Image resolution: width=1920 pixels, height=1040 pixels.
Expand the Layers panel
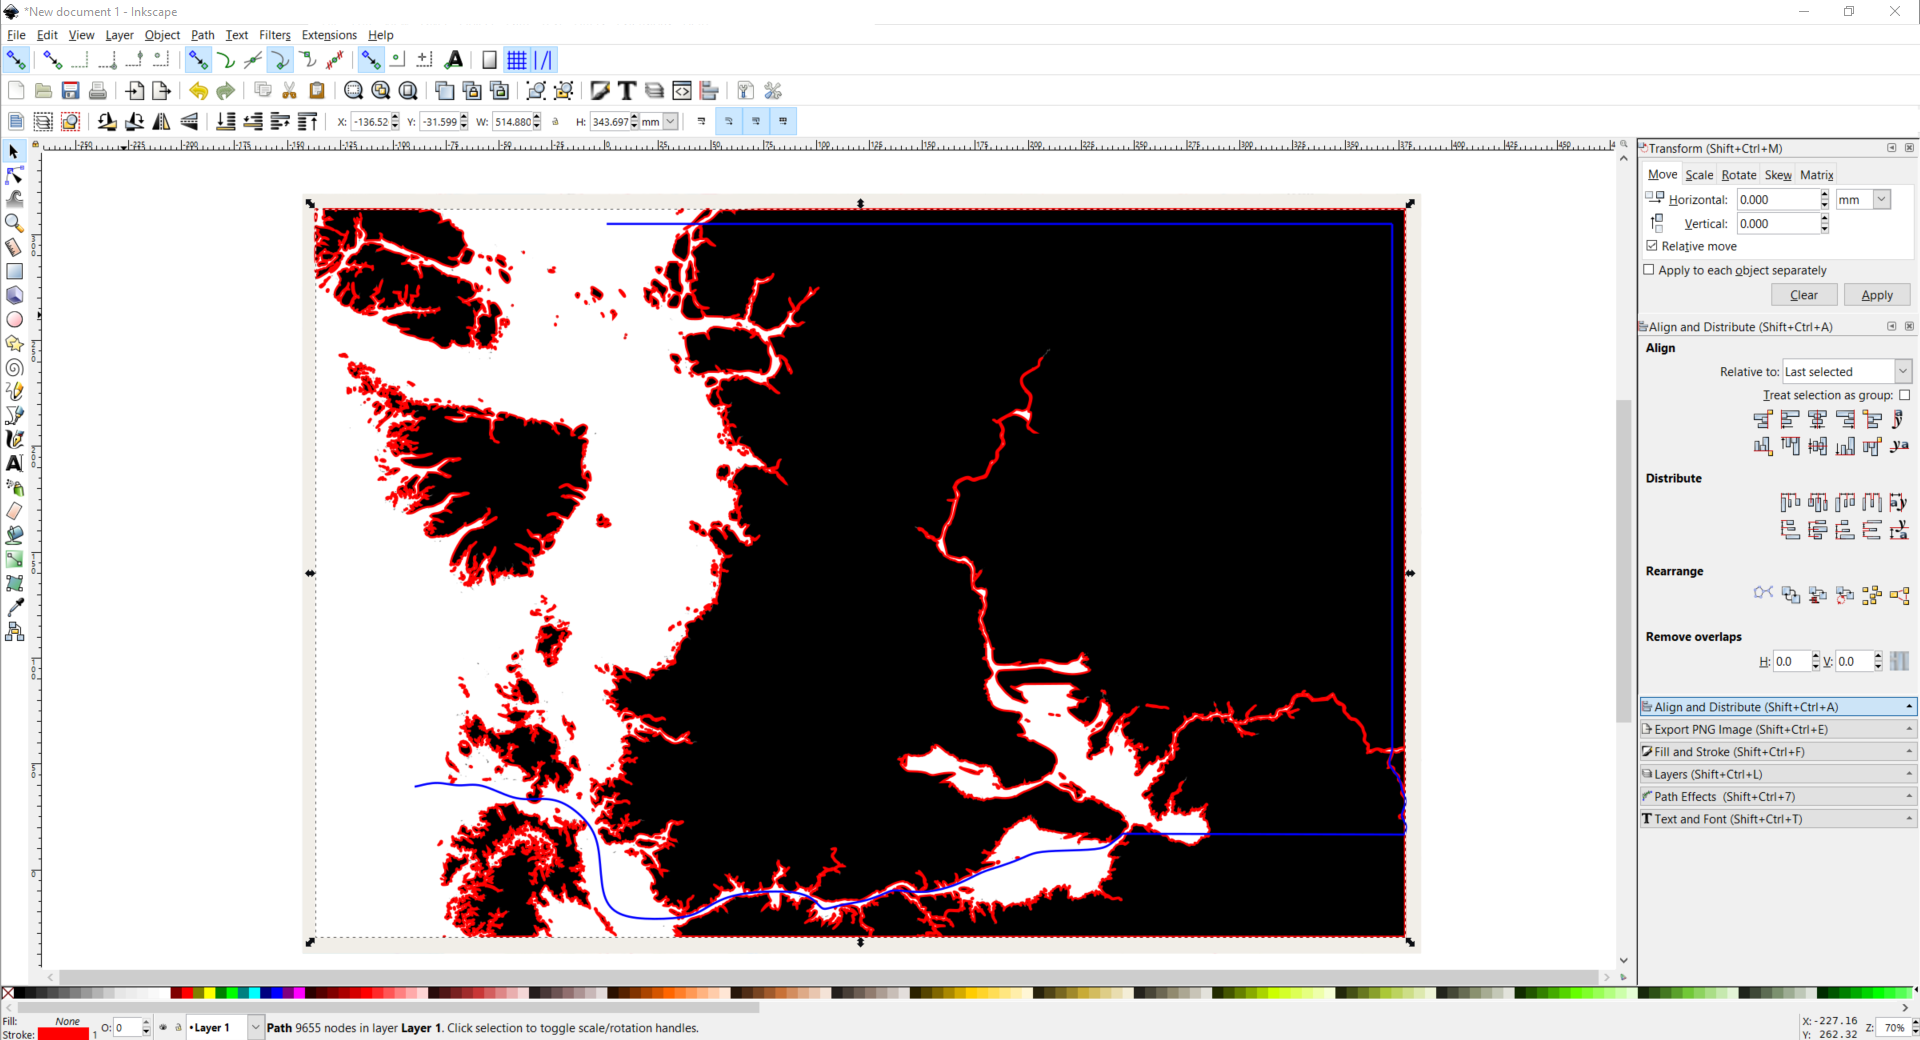pyautogui.click(x=1778, y=774)
